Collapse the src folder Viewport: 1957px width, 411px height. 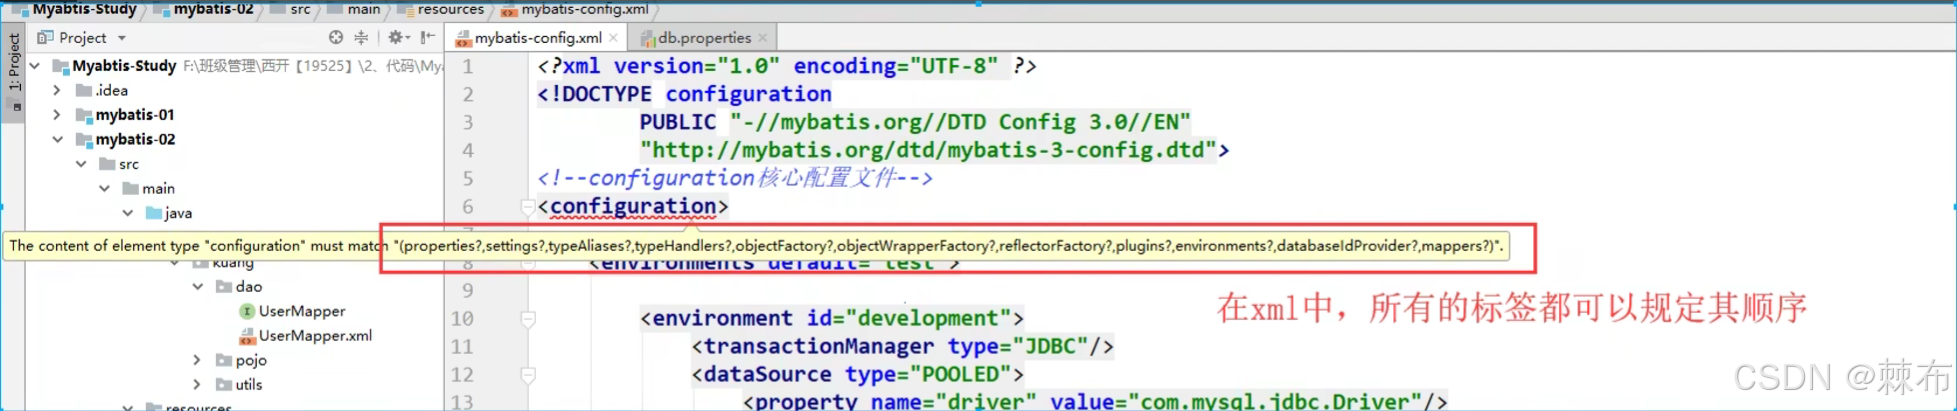[x=81, y=164]
